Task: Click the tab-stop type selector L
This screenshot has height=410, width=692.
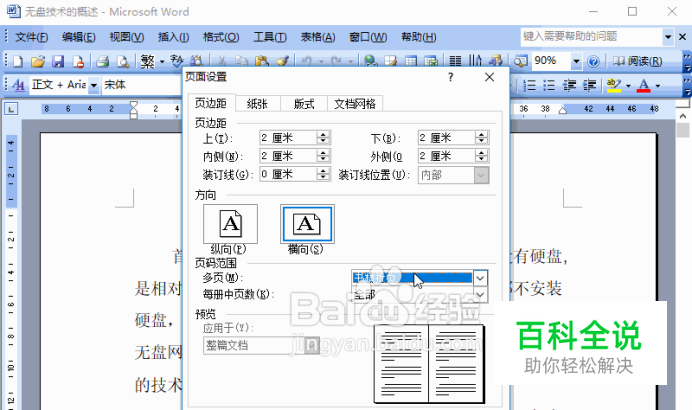Action: pos(11,109)
